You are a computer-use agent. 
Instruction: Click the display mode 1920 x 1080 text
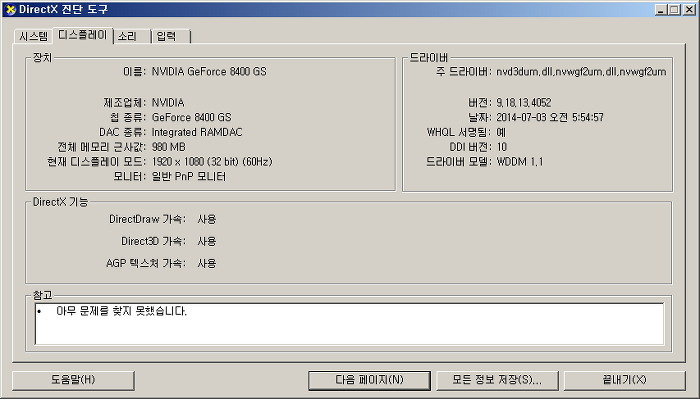pyautogui.click(x=212, y=162)
